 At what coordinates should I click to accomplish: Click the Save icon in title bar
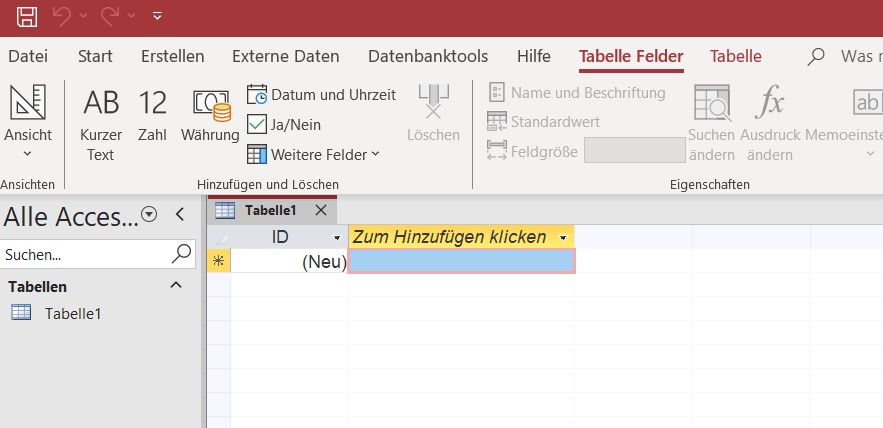(26, 17)
